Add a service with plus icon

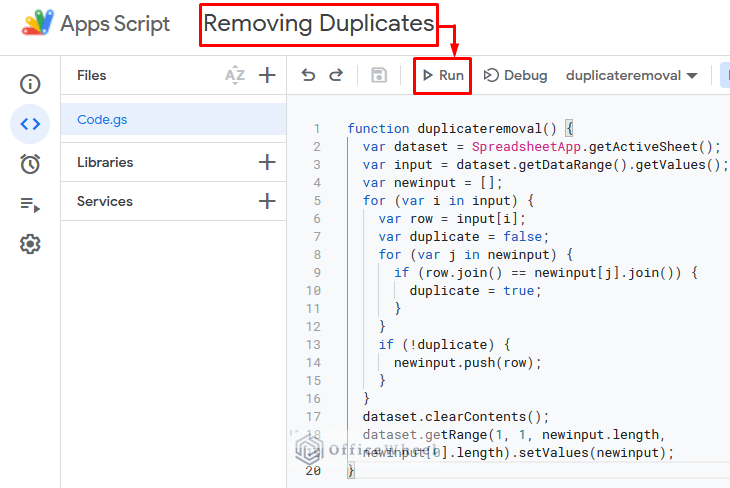(x=267, y=201)
